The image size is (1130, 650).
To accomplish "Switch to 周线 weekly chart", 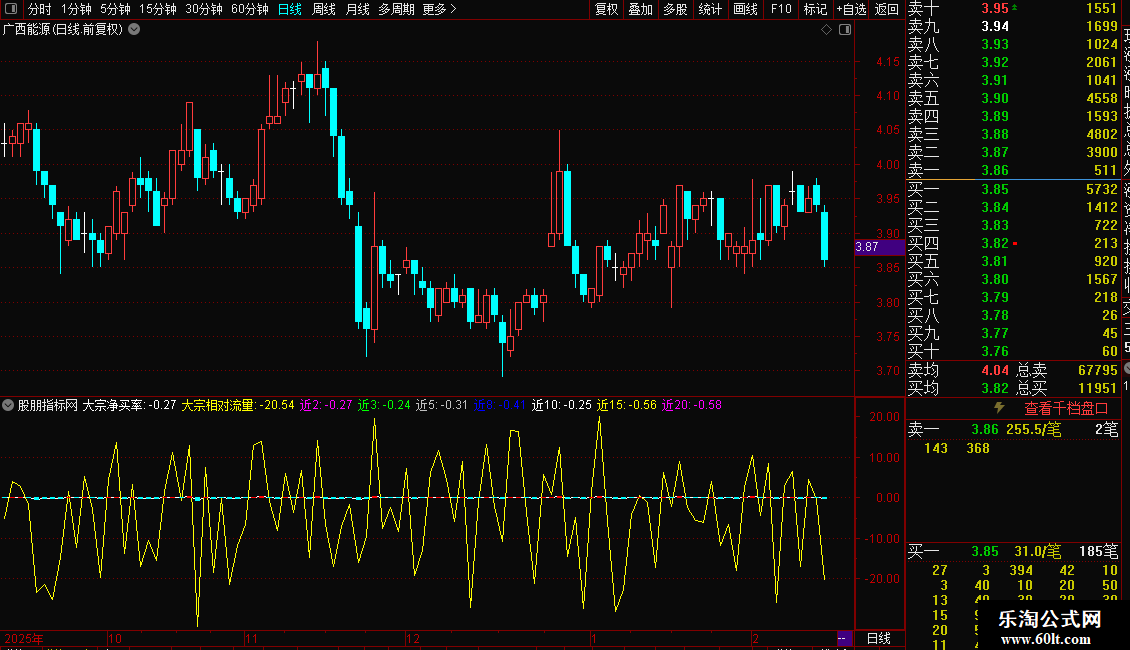I will pos(324,9).
